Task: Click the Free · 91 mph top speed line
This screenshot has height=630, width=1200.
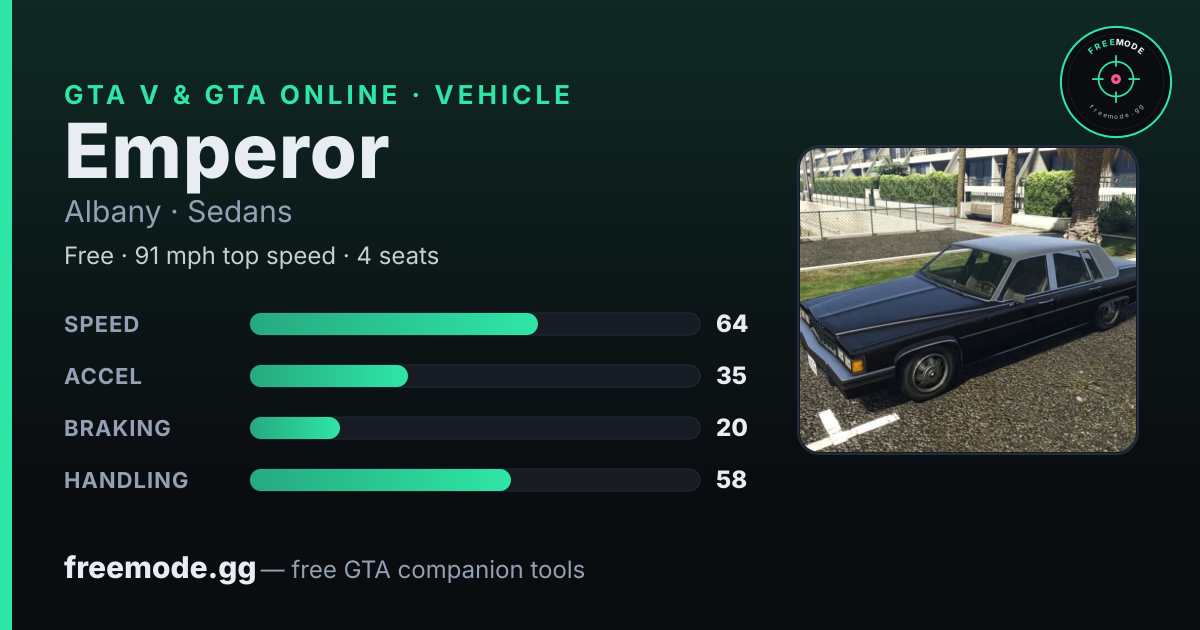Action: click(252, 256)
